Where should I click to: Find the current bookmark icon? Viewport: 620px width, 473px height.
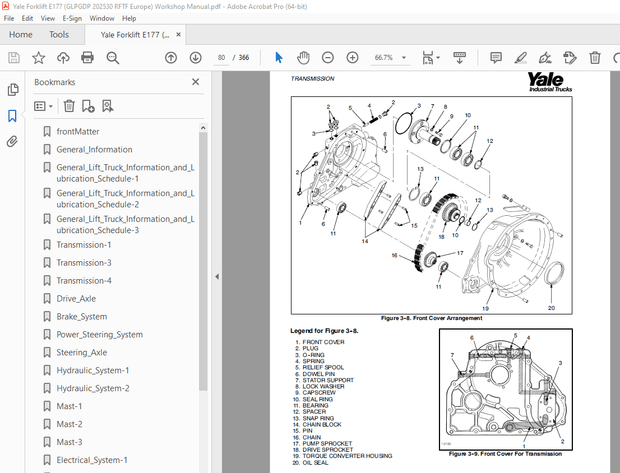tap(108, 106)
